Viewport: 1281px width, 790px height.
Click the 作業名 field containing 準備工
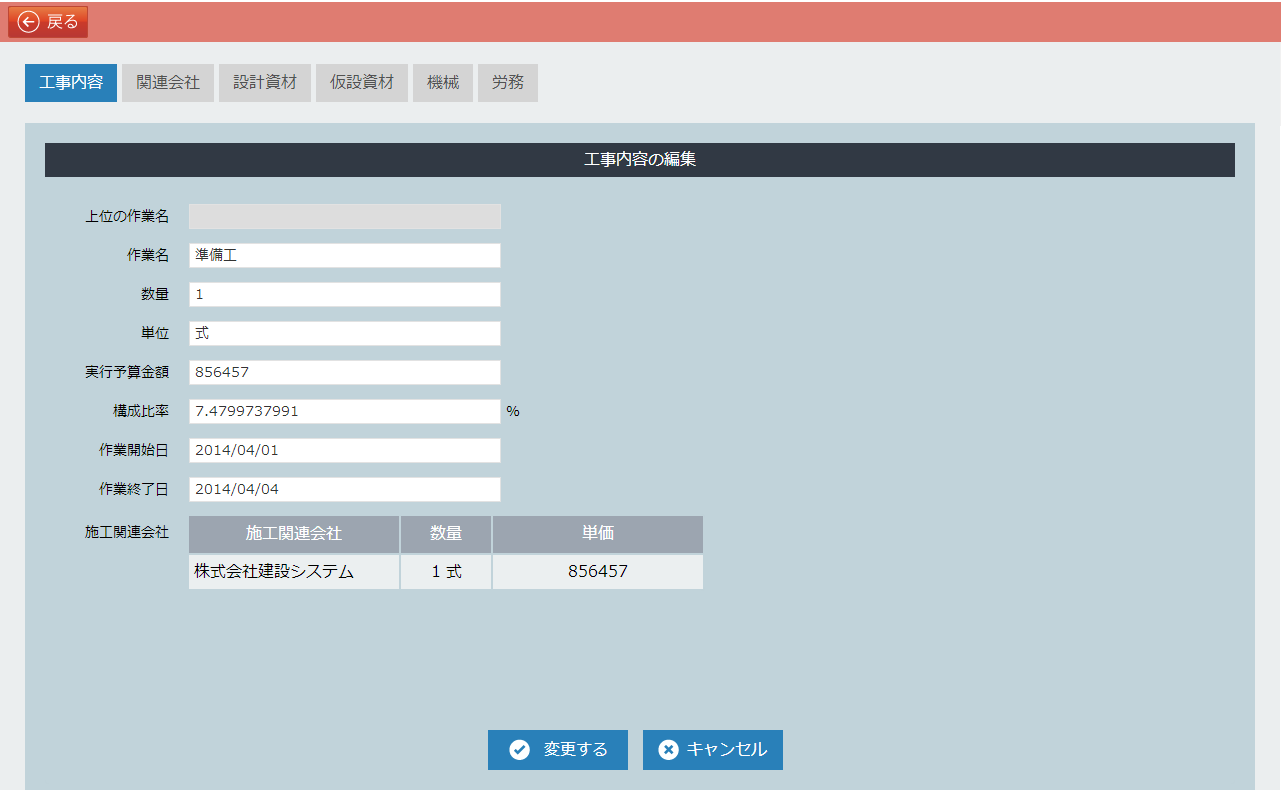345,256
